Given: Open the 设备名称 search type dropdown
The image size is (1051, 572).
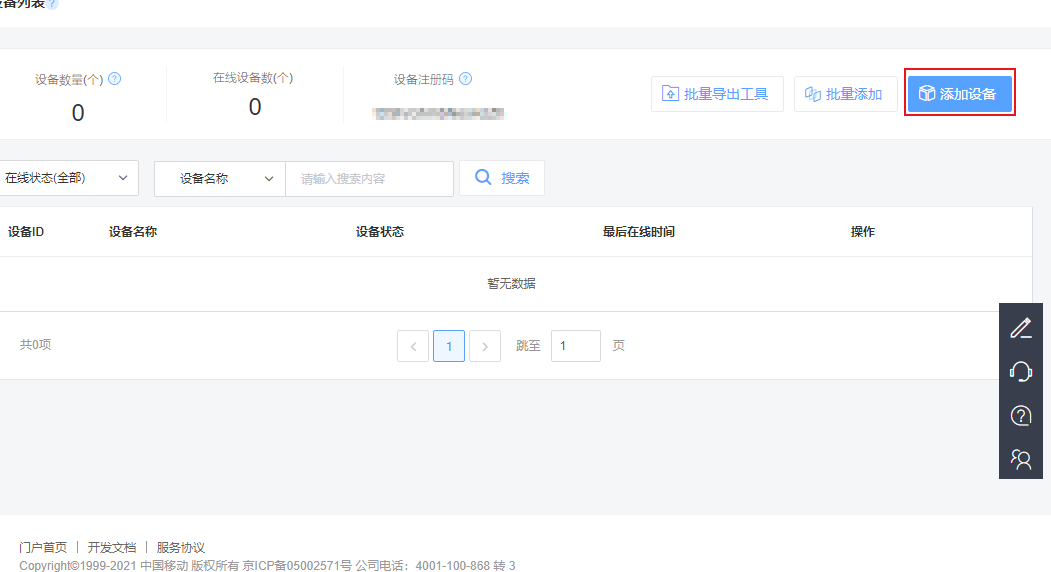Looking at the screenshot, I should click(x=220, y=178).
